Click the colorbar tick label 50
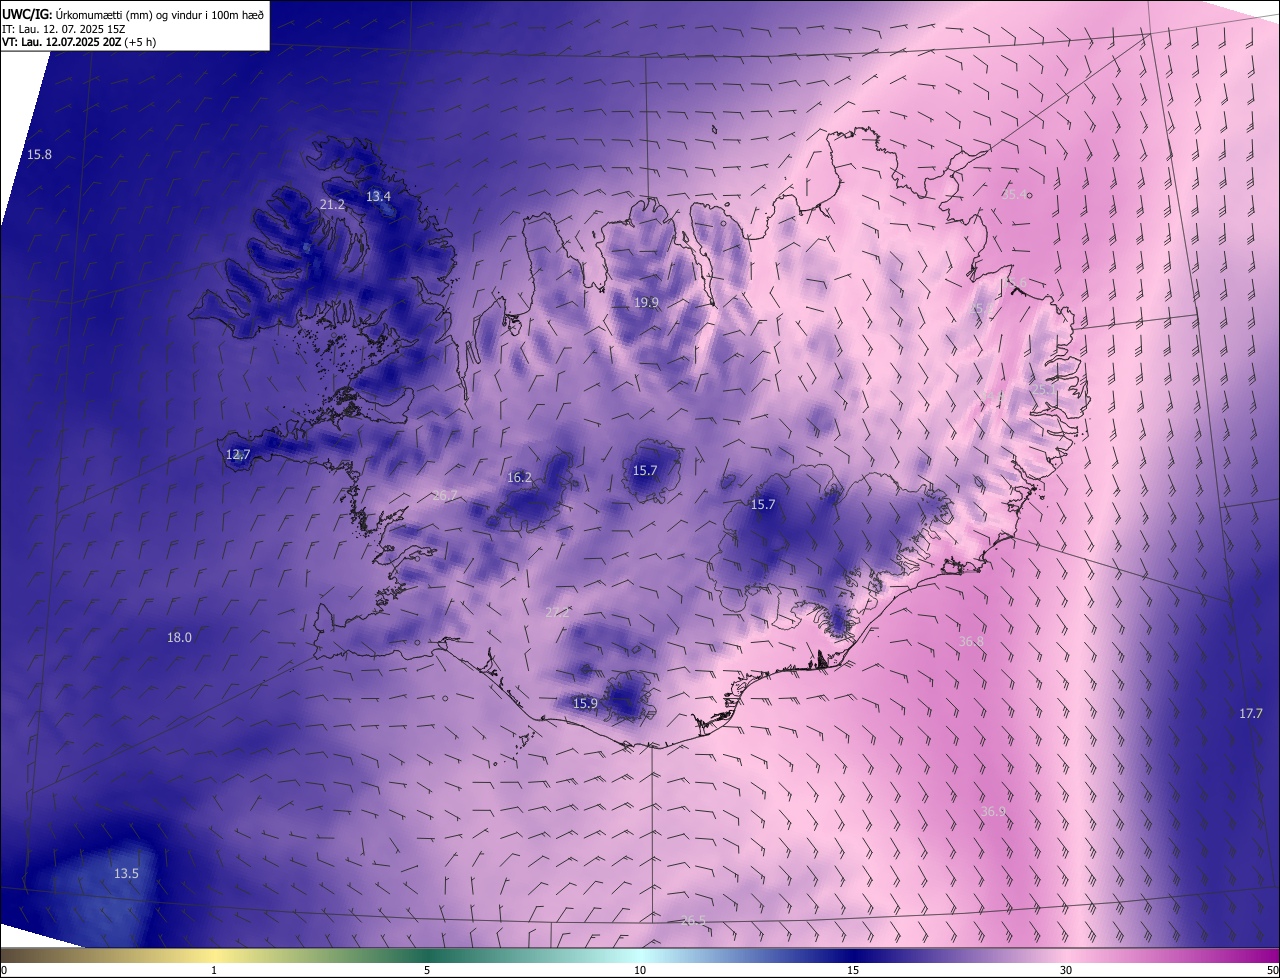 [1272, 970]
